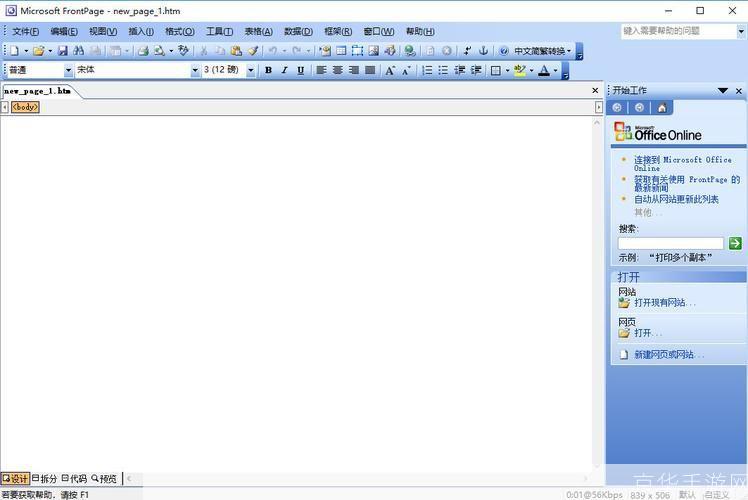Click the Insert Hyperlink globe icon

409,51
